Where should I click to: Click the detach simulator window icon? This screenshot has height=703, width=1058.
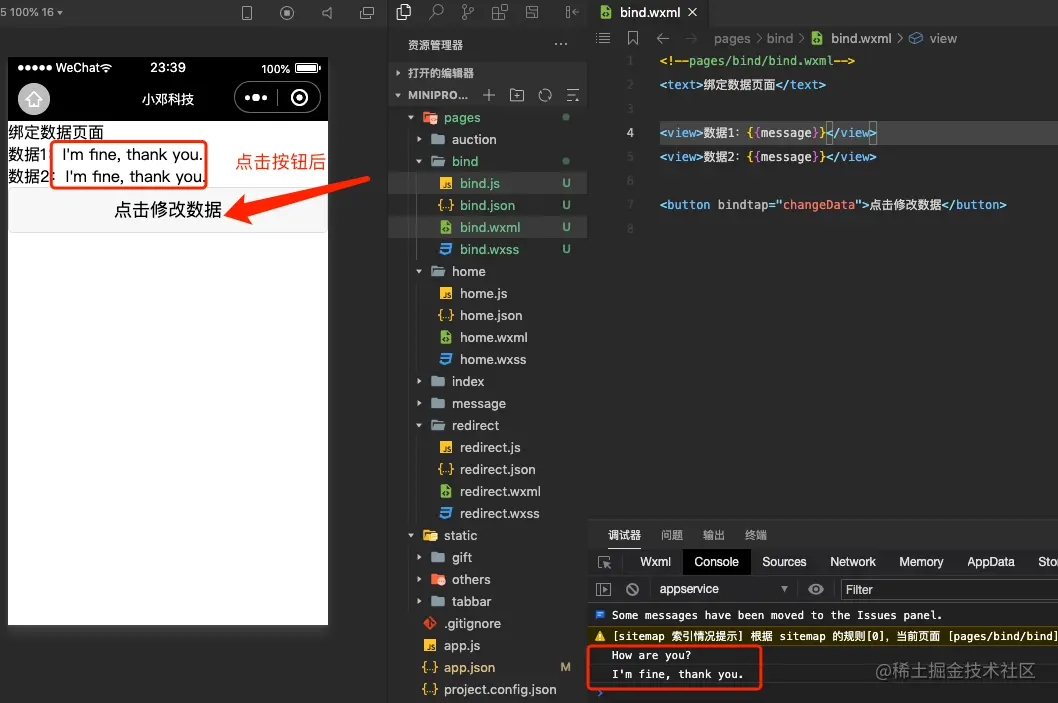367,13
